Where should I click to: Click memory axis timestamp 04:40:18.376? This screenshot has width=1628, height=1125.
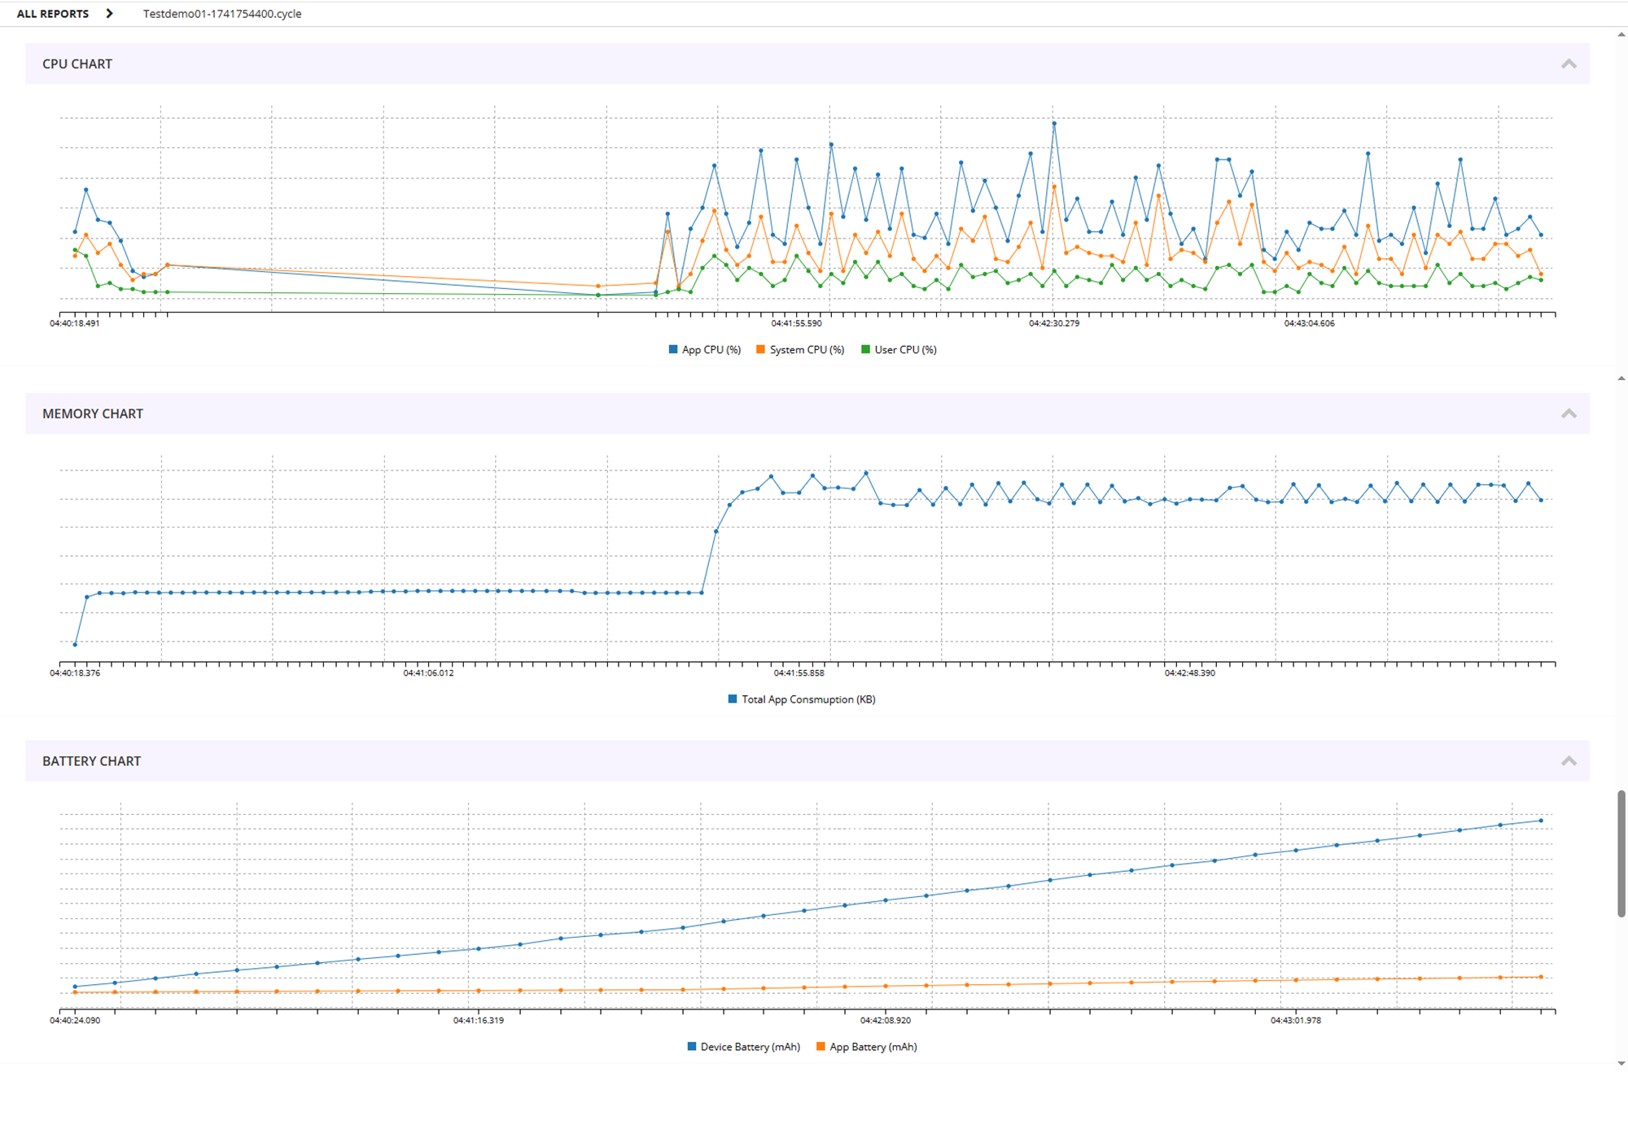click(75, 673)
